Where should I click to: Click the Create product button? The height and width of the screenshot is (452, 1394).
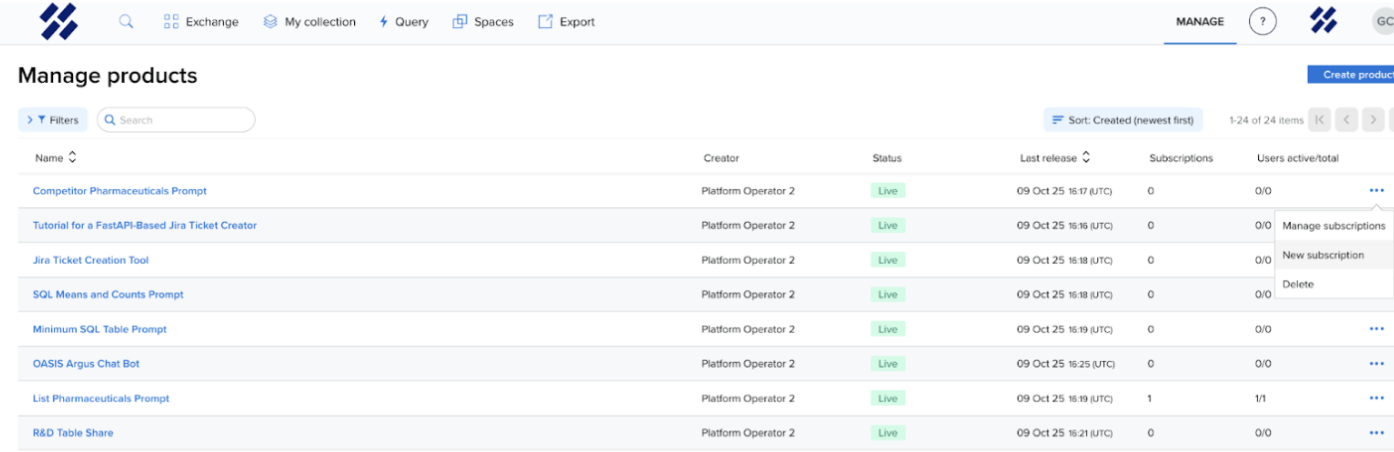point(1352,75)
